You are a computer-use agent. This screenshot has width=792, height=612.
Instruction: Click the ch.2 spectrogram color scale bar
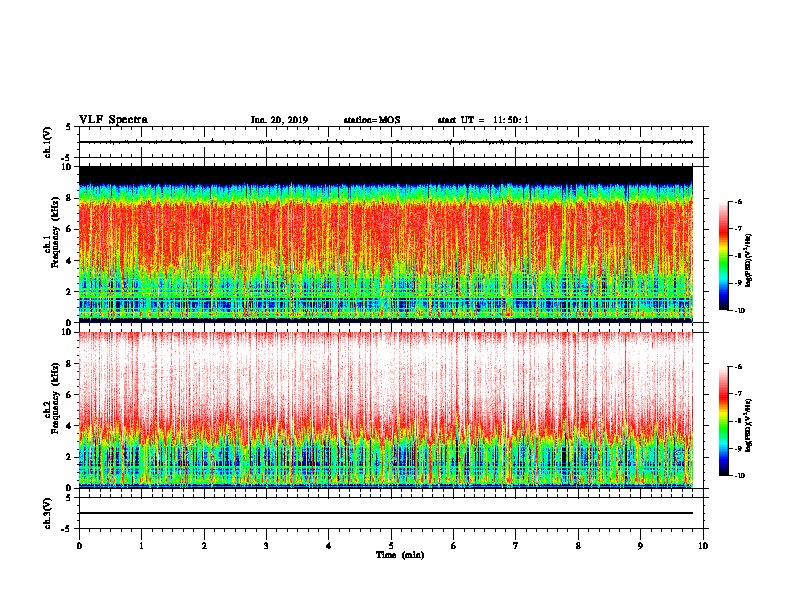723,421
